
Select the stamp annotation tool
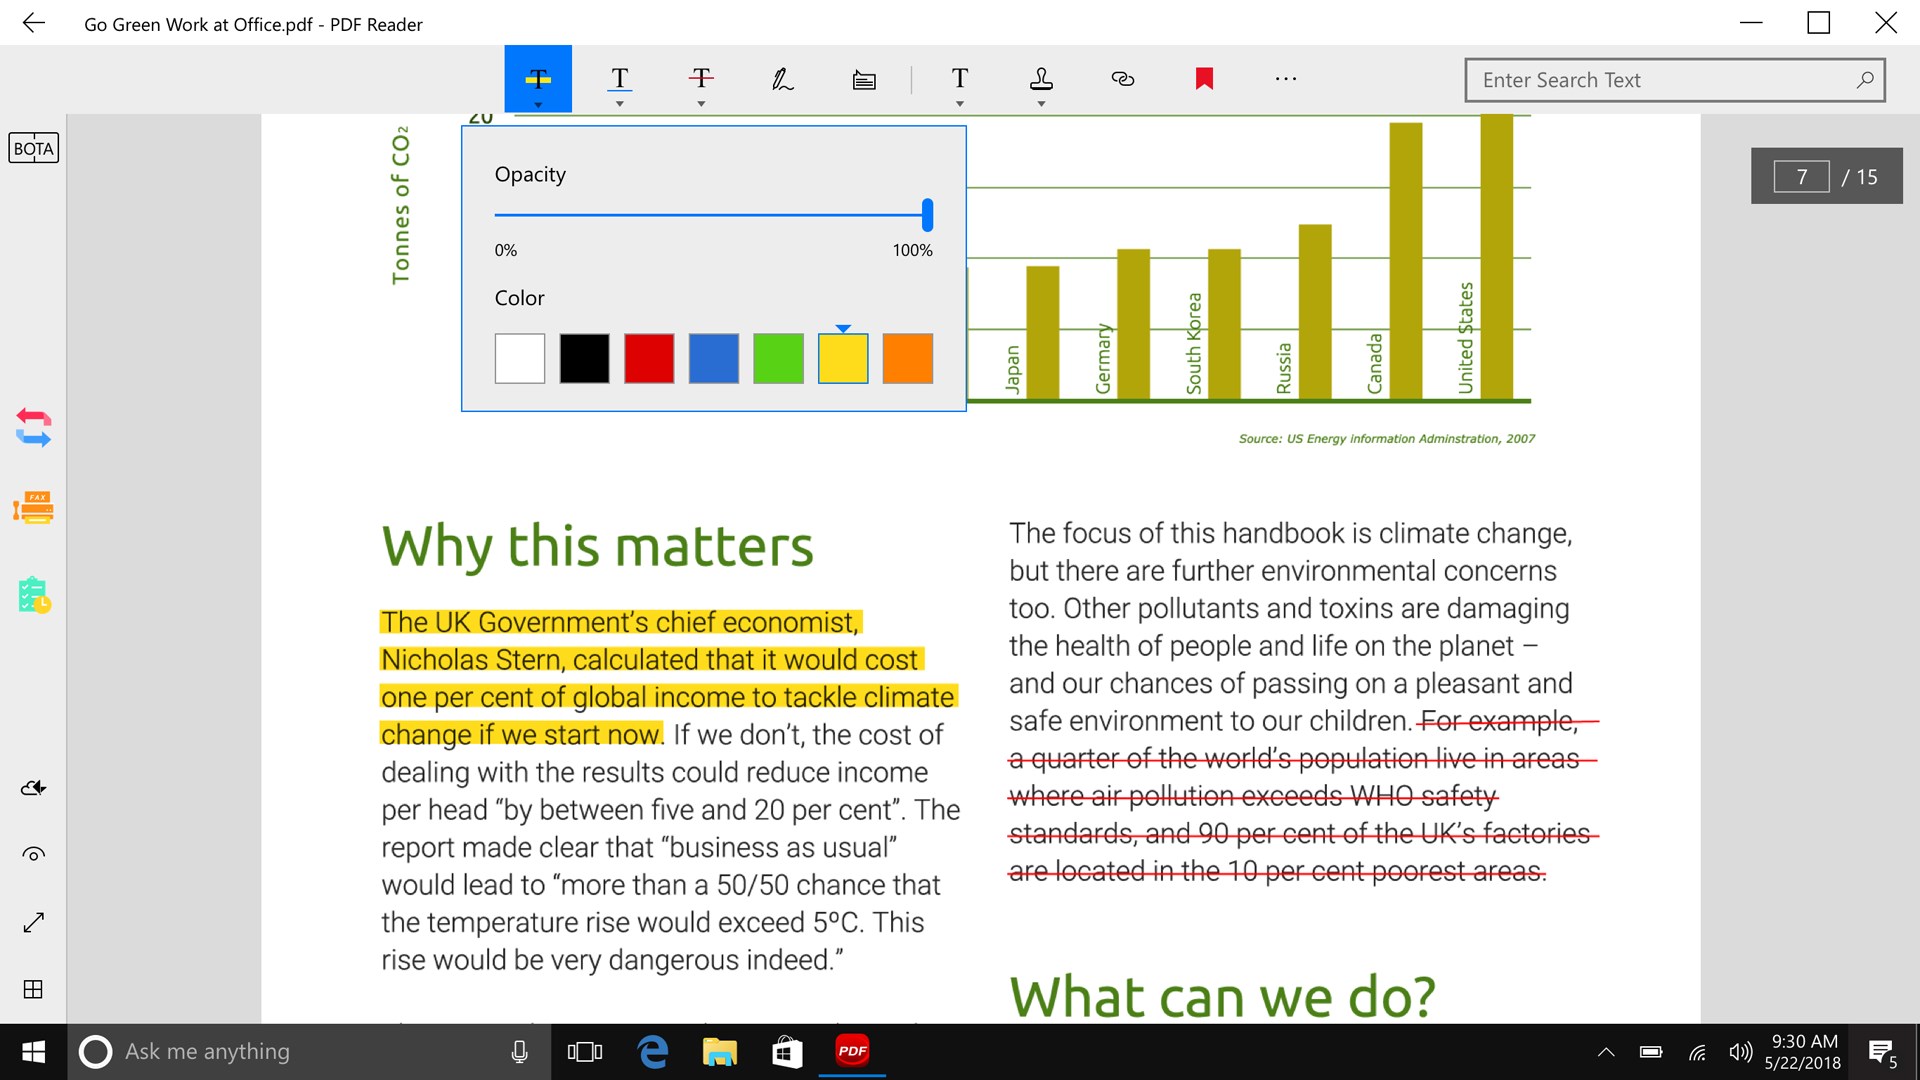pos(1041,79)
